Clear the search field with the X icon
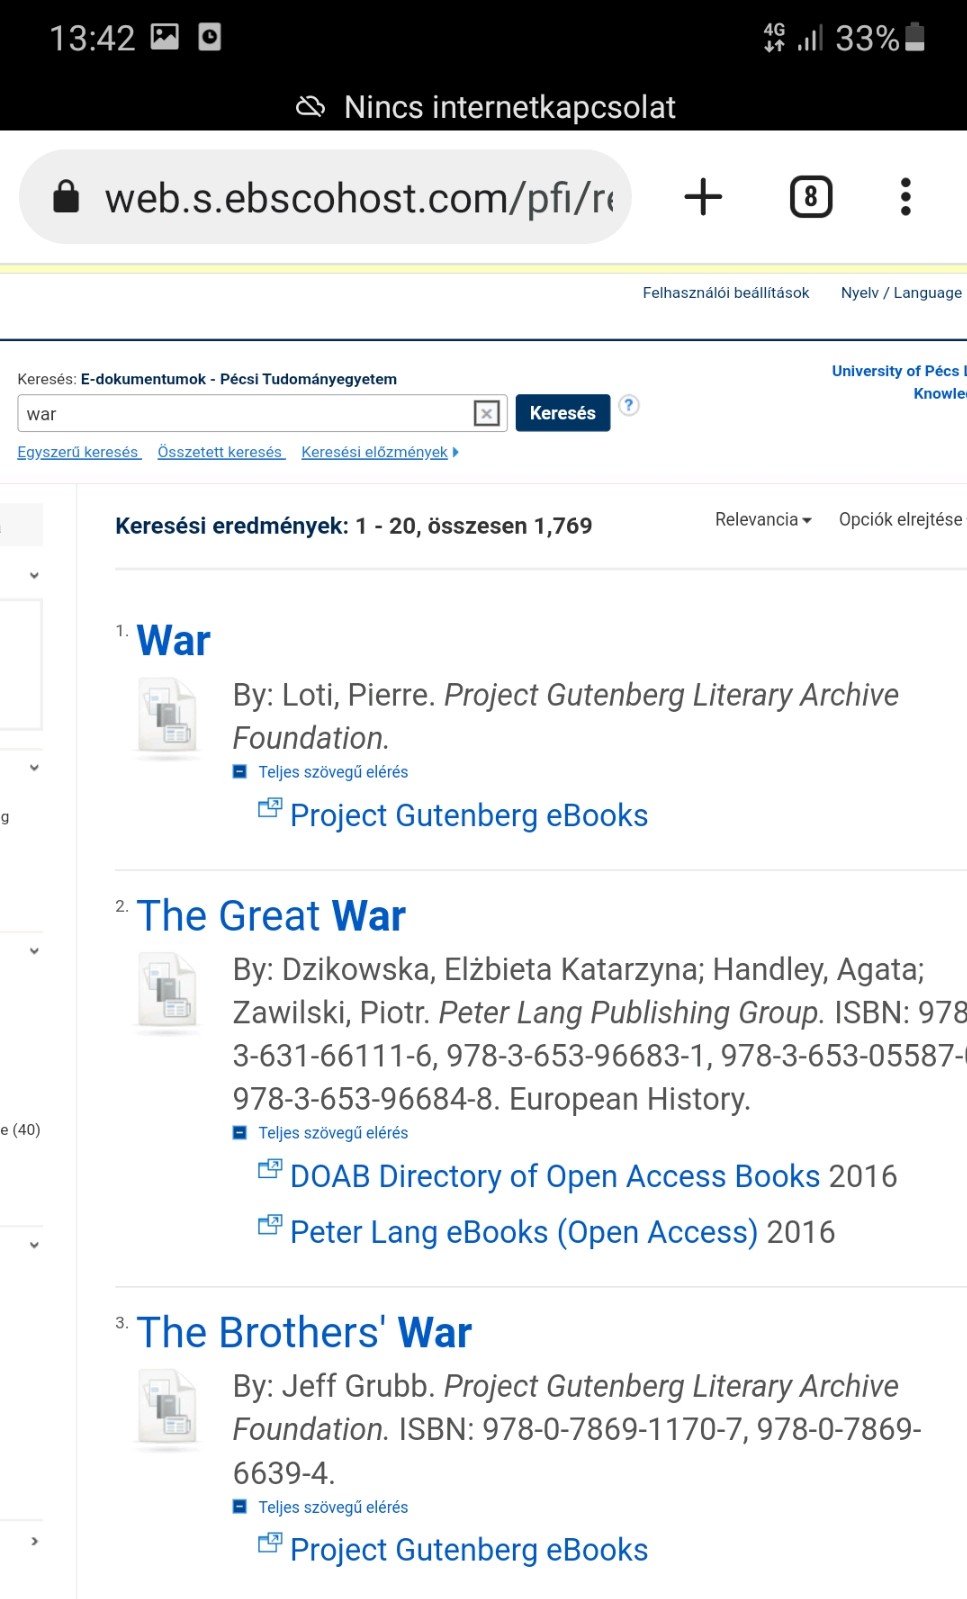Image resolution: width=967 pixels, height=1599 pixels. coord(487,413)
